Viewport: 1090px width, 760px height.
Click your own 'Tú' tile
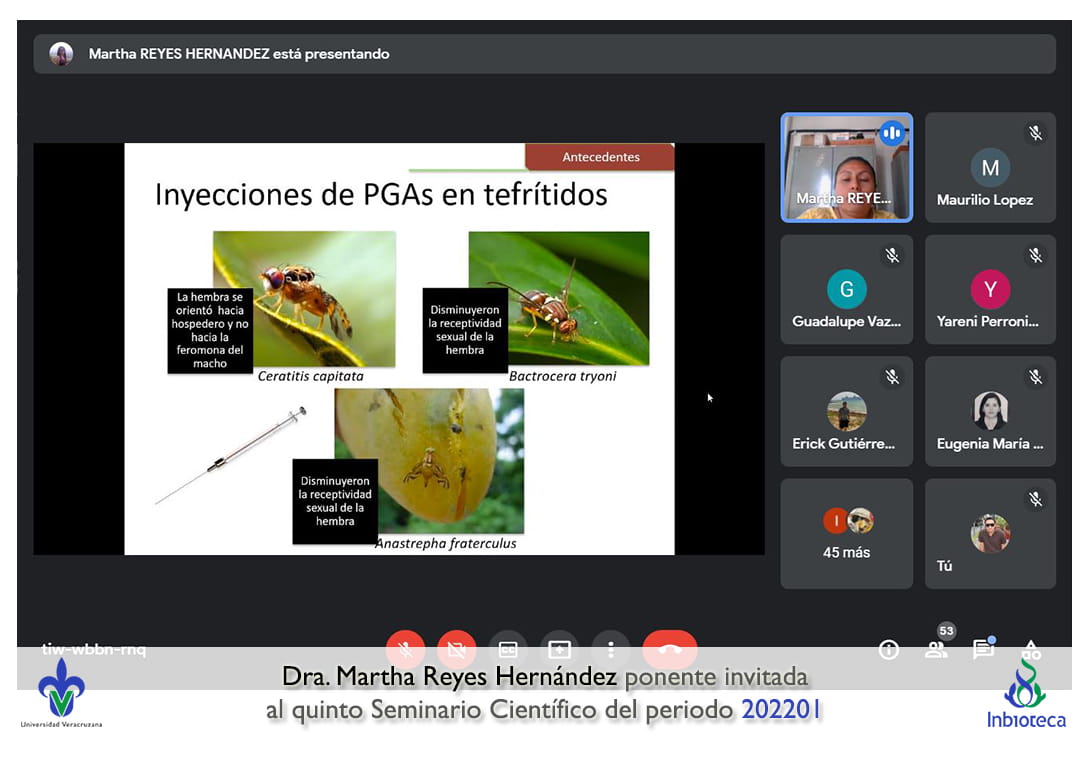[990, 534]
